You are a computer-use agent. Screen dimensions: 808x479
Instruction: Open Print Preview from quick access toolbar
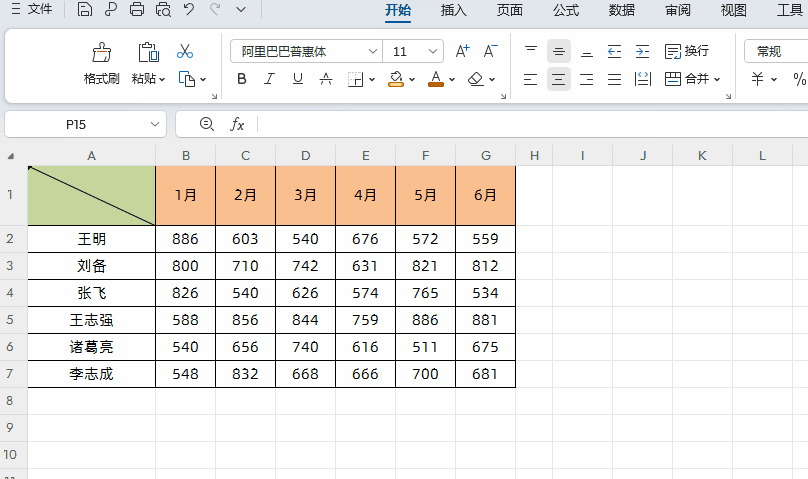point(162,10)
